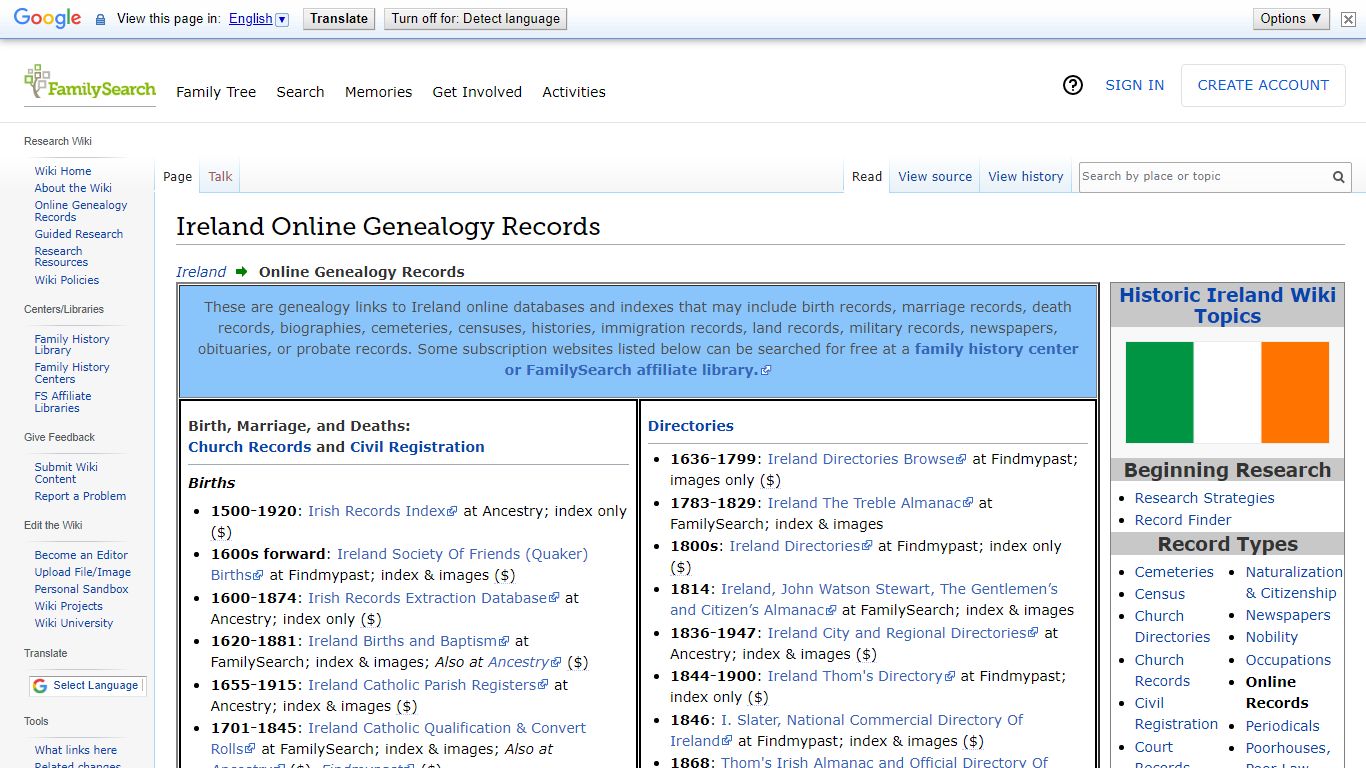
Task: Click Report a Problem link
Action: (80, 496)
